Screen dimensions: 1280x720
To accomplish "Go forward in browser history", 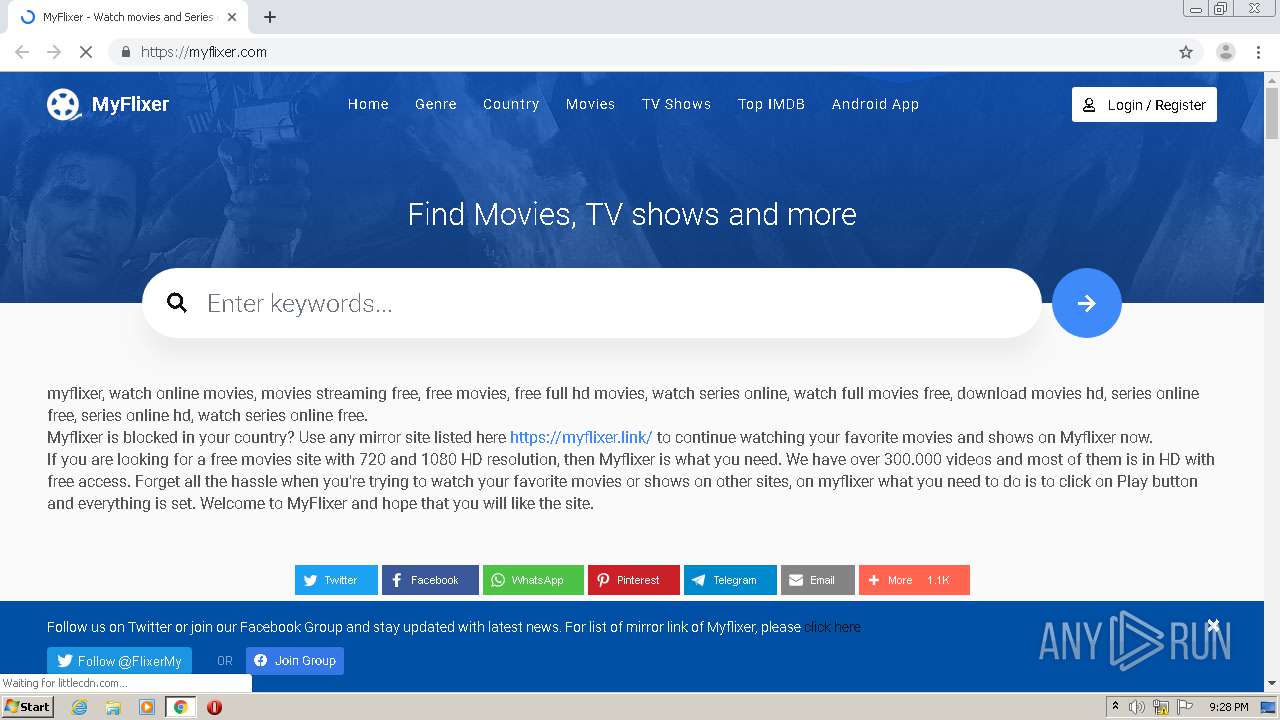I will point(54,52).
